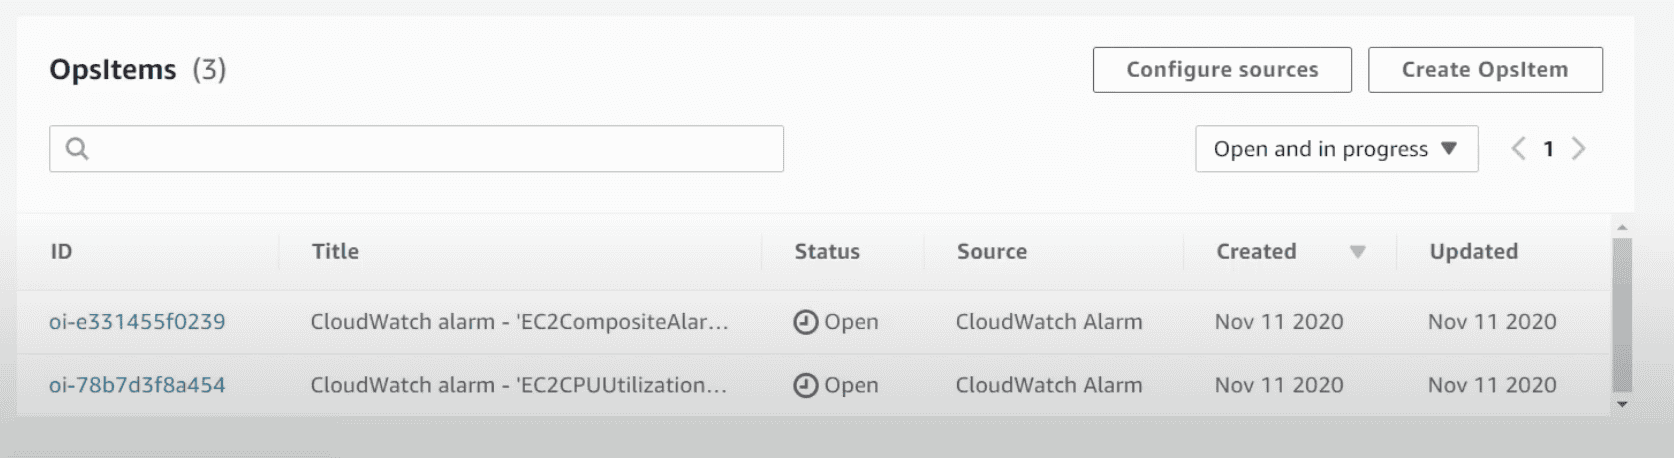The width and height of the screenshot is (1674, 458).
Task: Click clock status icon for oi-78b7d3f8a454
Action: [805, 385]
